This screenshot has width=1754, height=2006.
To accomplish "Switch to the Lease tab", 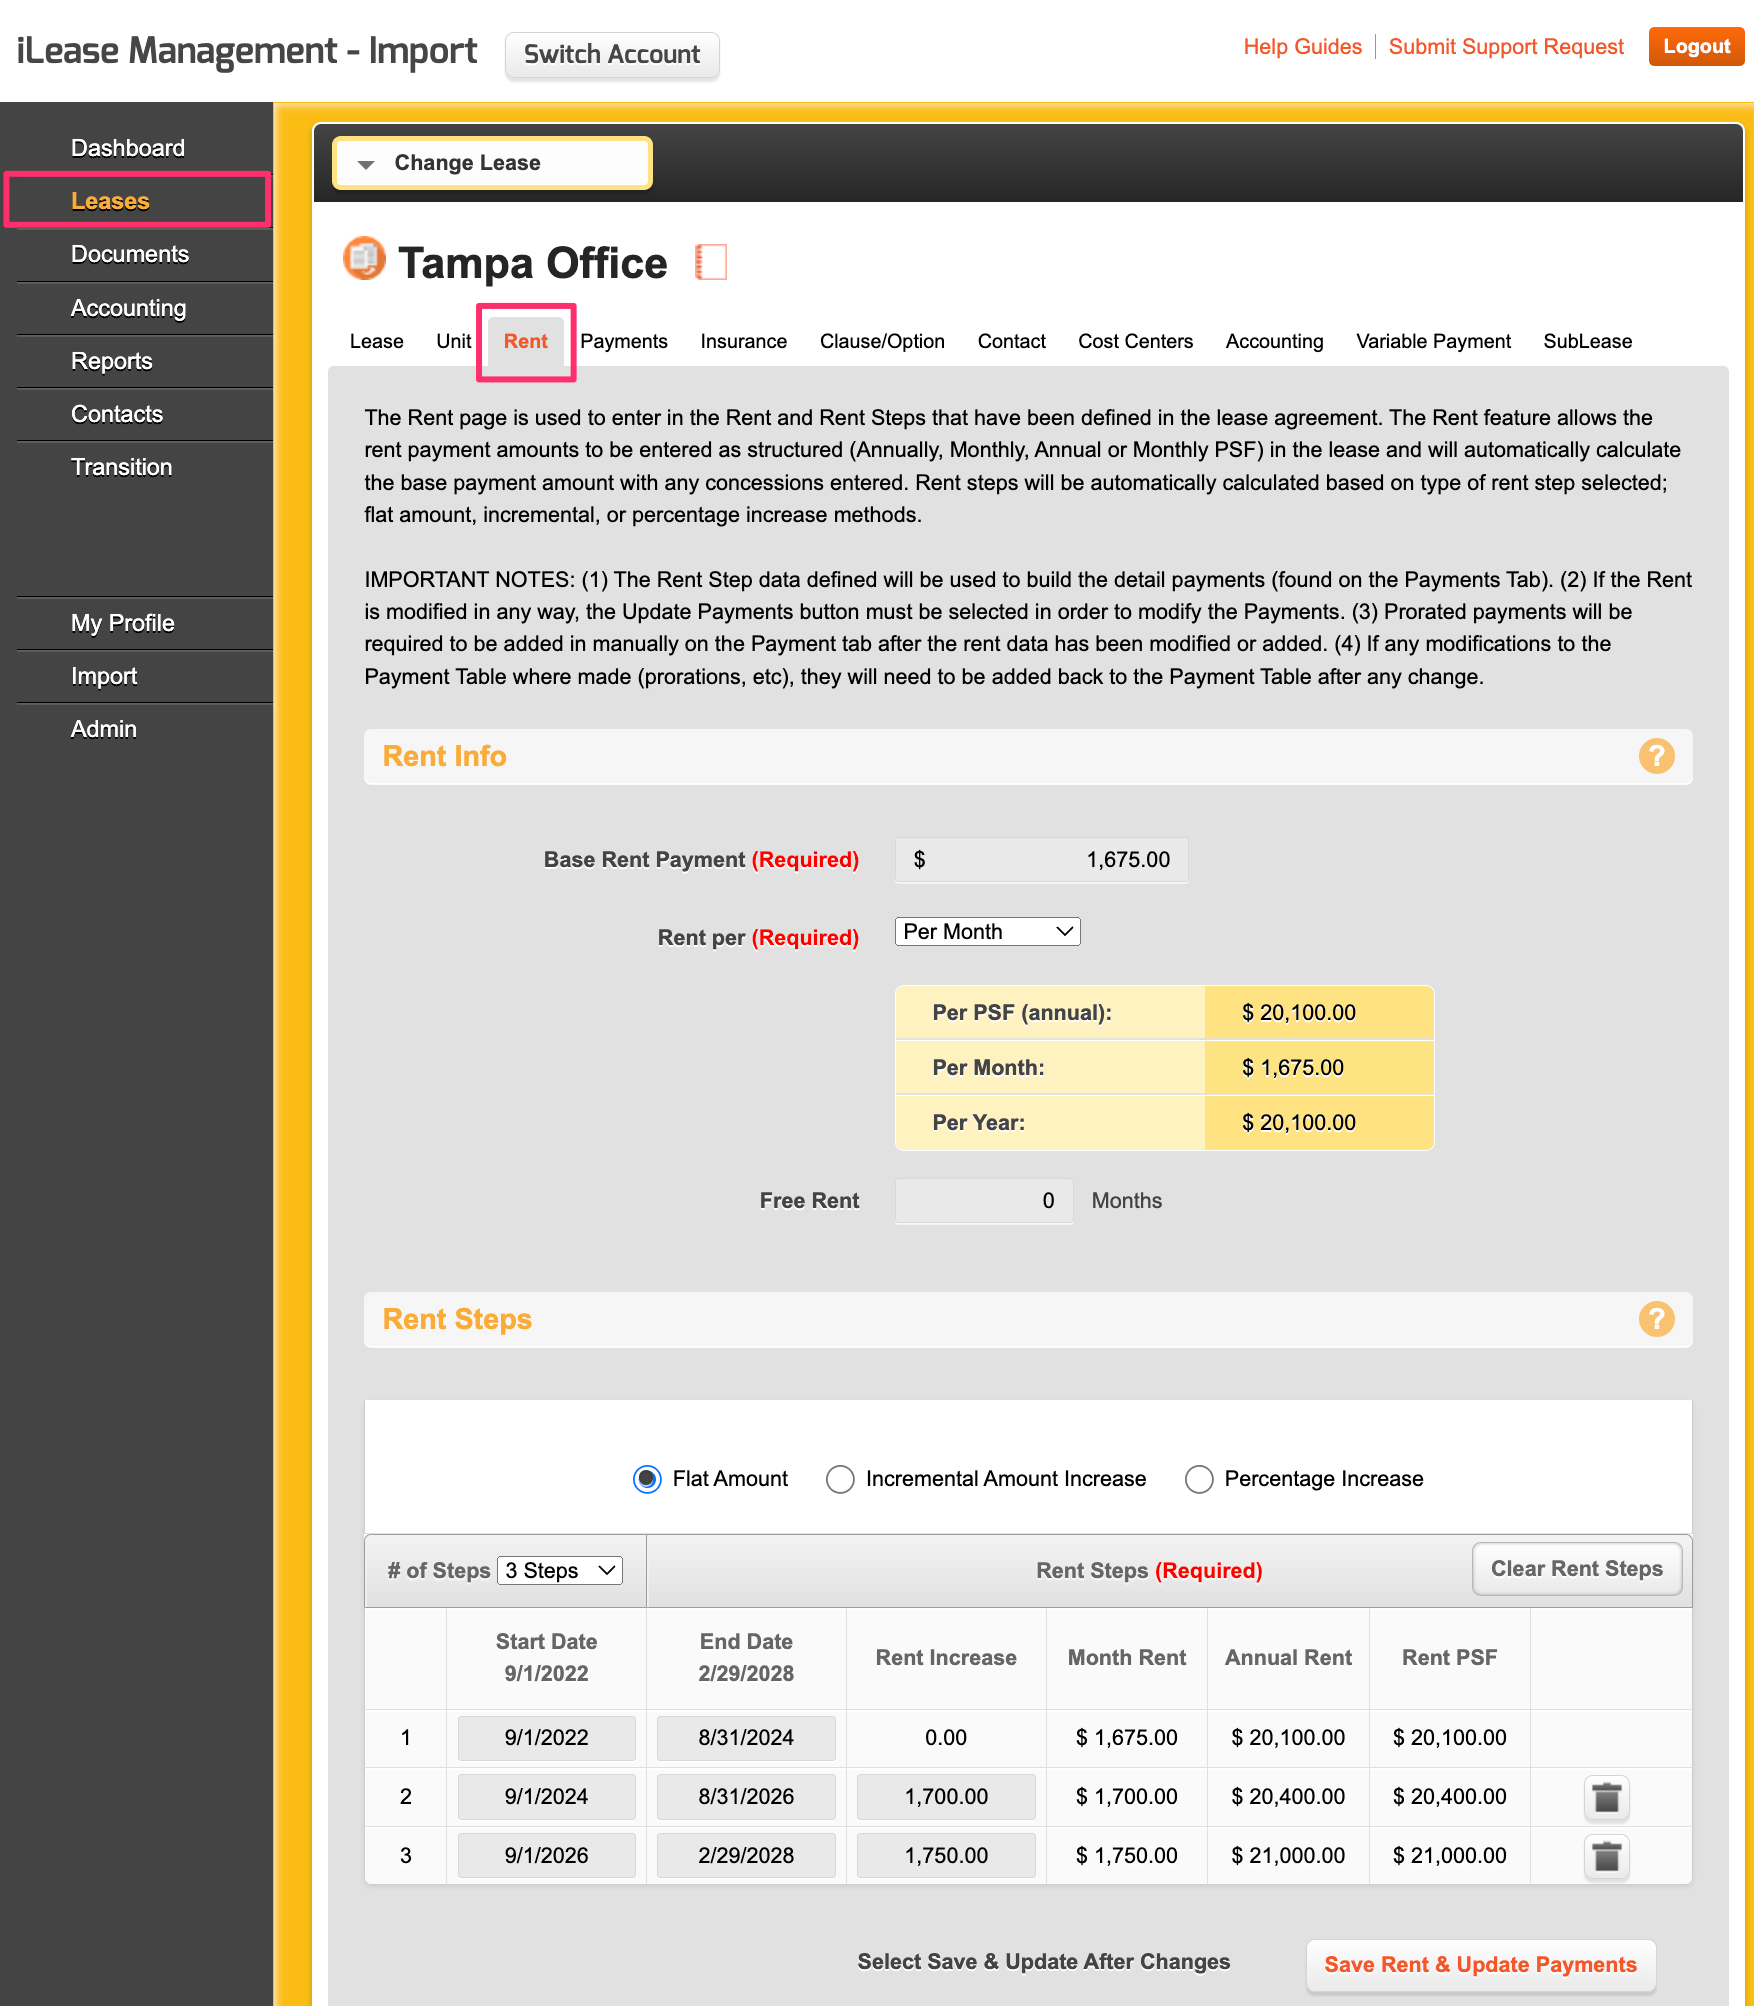I will [x=376, y=341].
